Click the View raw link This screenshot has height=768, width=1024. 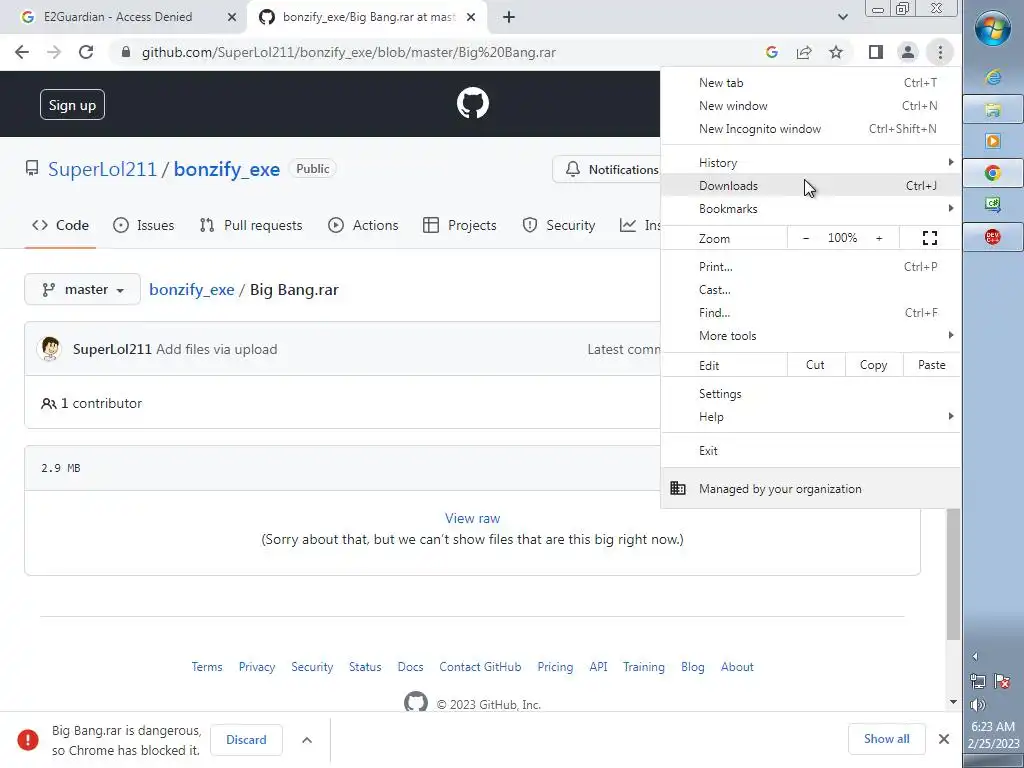point(472,519)
